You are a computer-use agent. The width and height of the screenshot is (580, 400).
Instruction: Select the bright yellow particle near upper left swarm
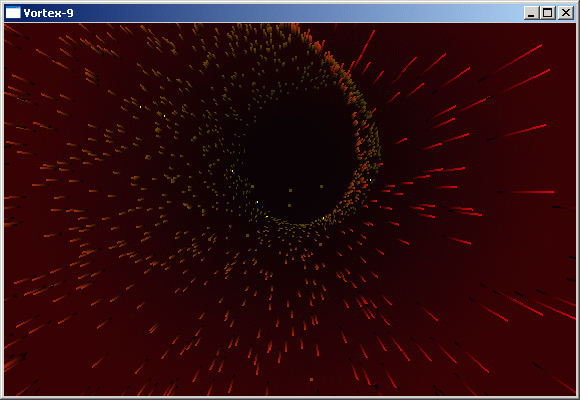tap(141, 107)
